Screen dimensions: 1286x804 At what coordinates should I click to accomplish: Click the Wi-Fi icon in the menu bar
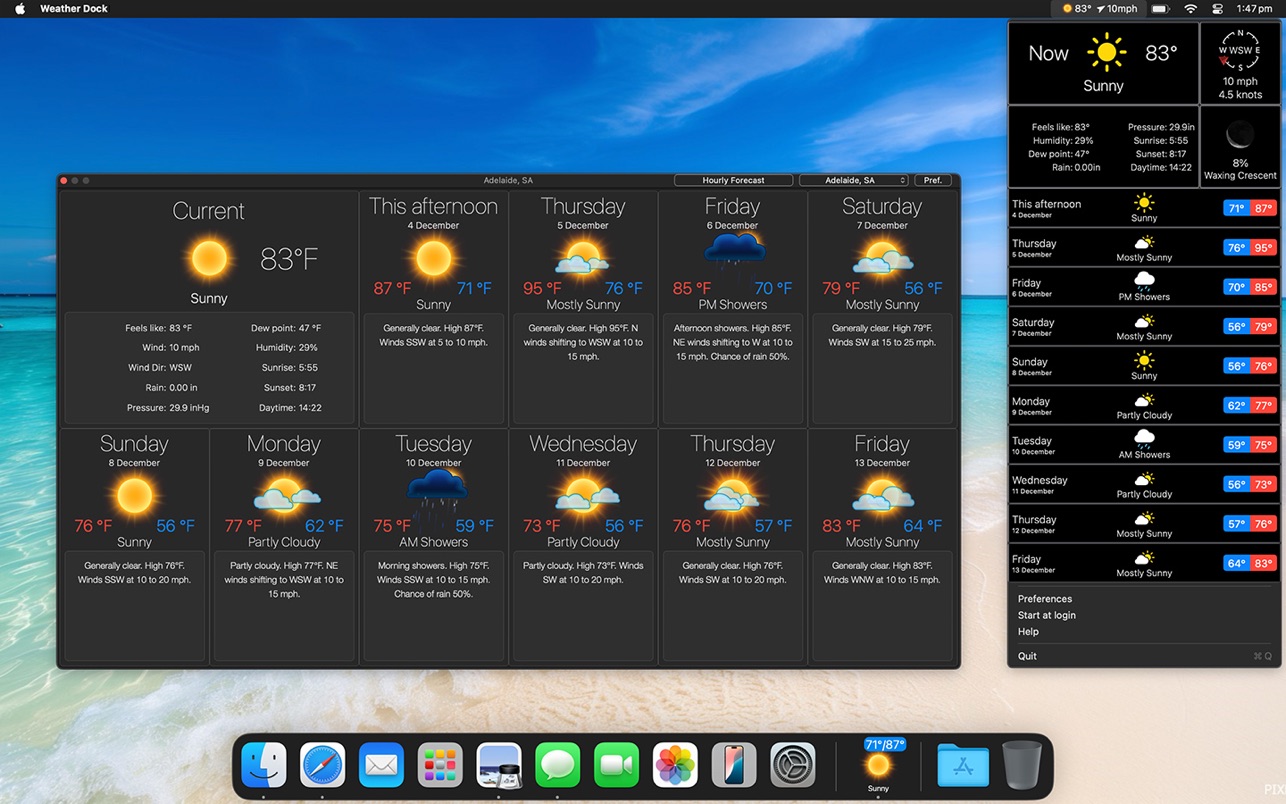[x=1190, y=9]
